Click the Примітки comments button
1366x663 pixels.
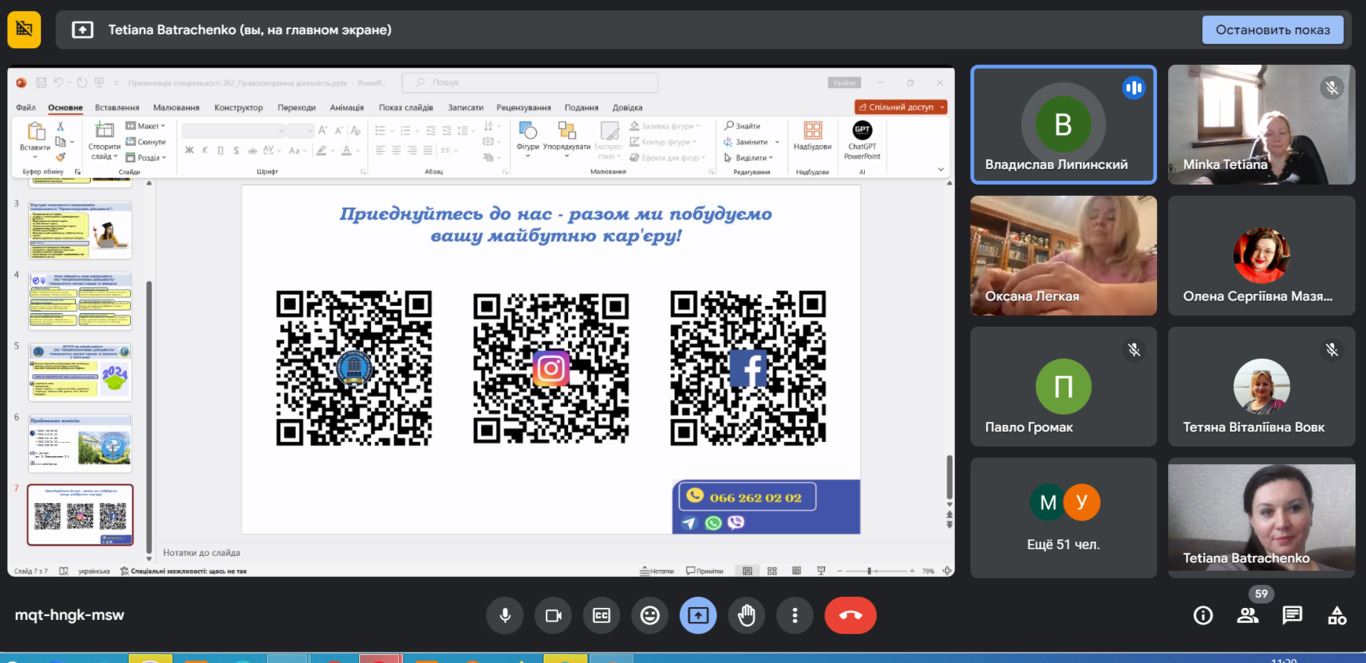pos(704,571)
